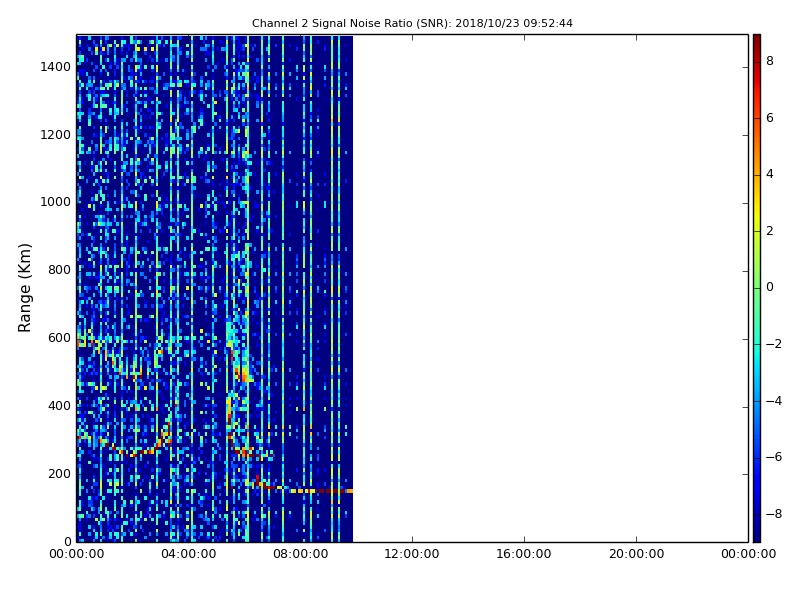Click the red echo trace near 150 km range
The image size is (800, 600).
(x=321, y=491)
